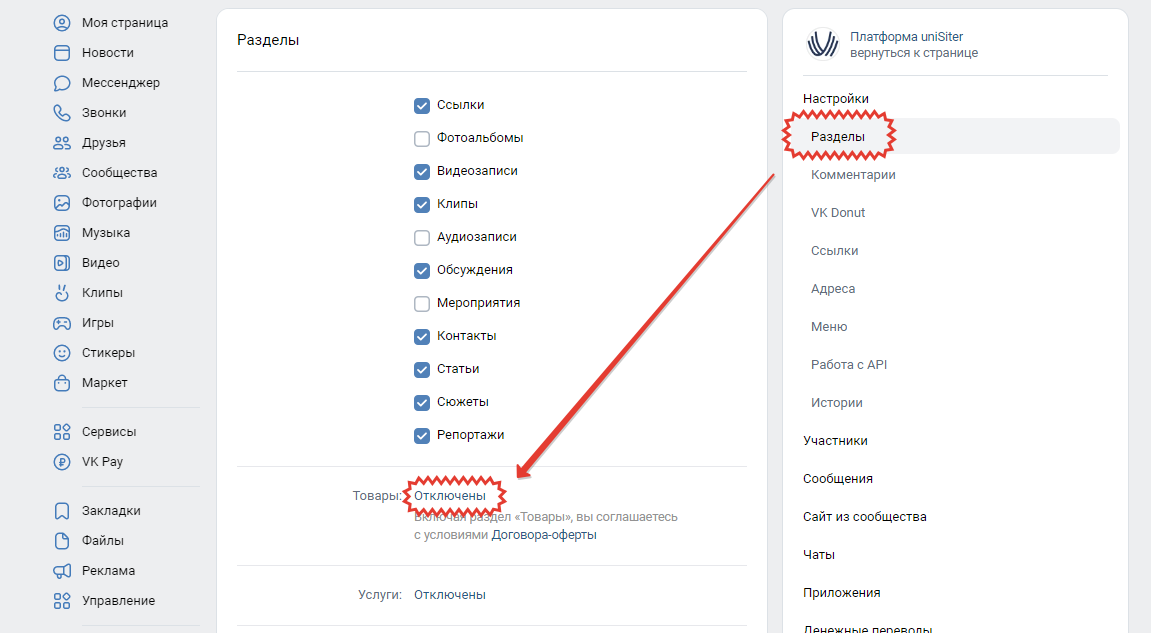Tick the Мероприятия checkbox
Image resolution: width=1151 pixels, height=633 pixels.
coord(422,303)
